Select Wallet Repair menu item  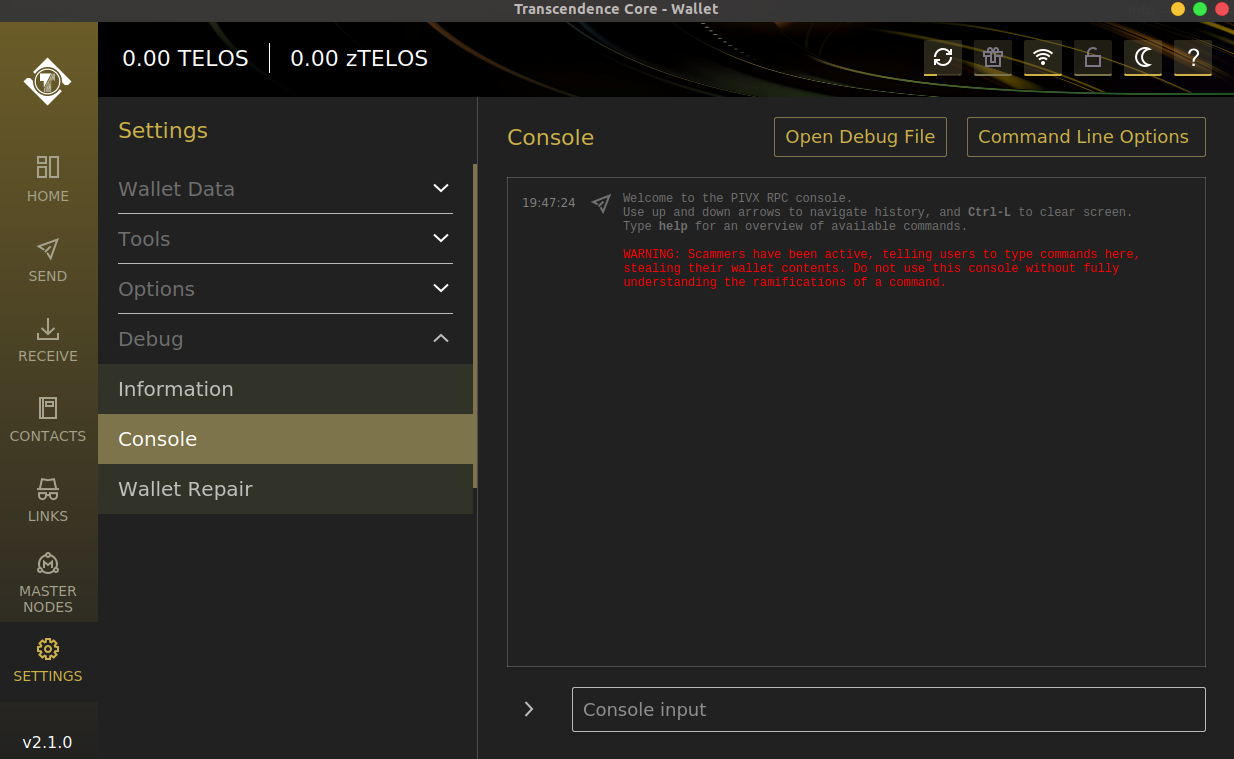click(x=285, y=489)
